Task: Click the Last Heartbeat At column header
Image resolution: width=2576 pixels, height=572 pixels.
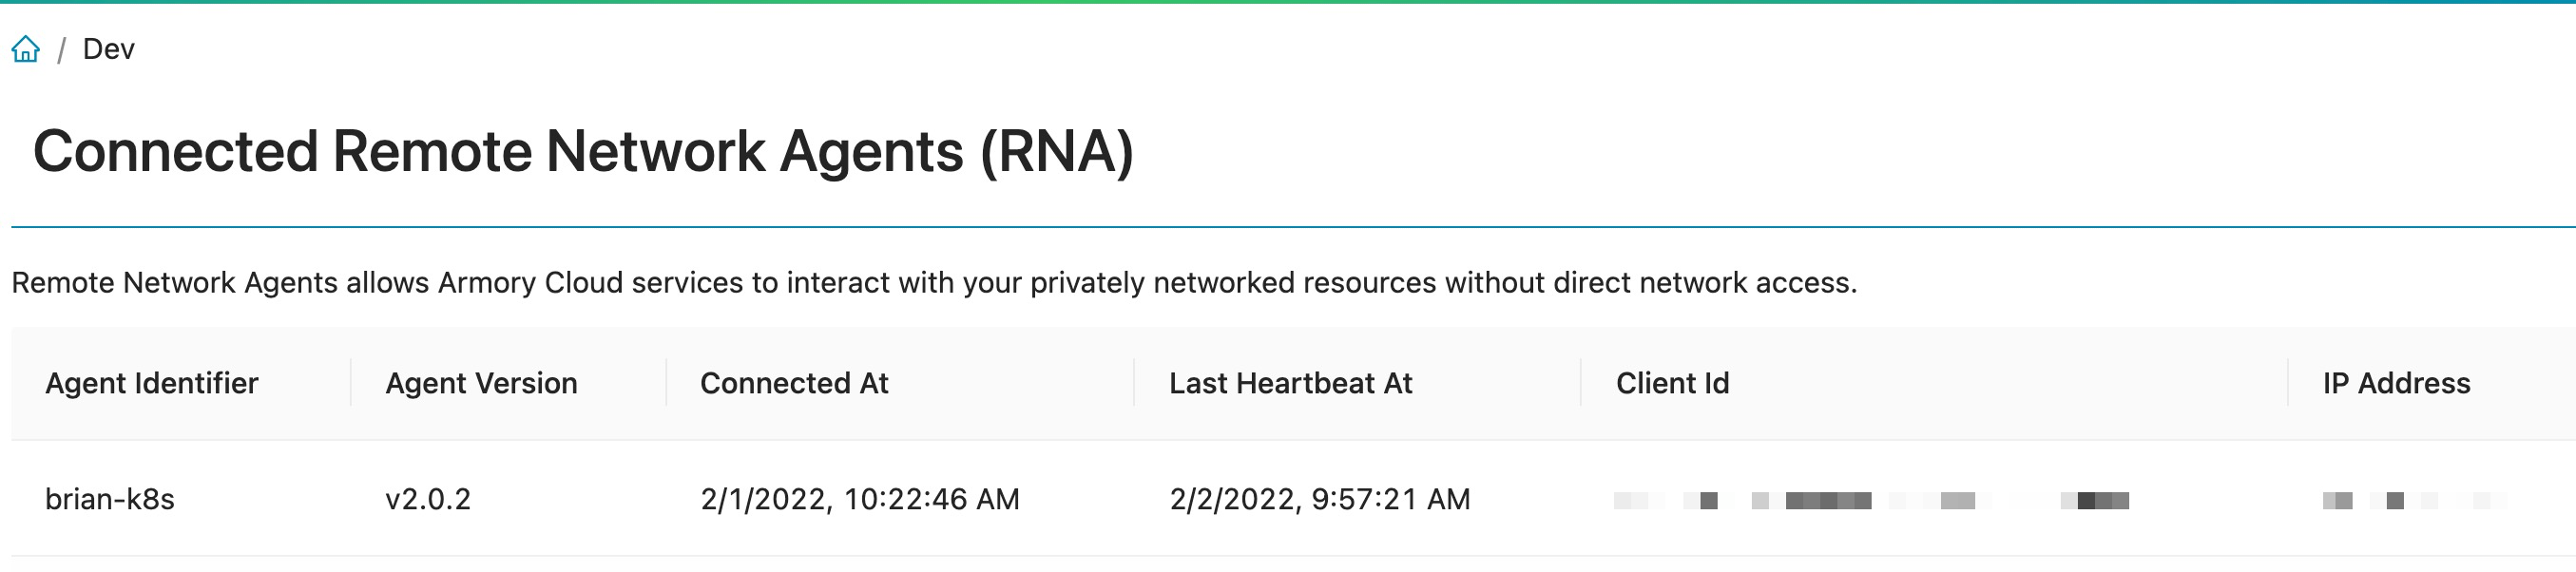Action: click(1290, 383)
